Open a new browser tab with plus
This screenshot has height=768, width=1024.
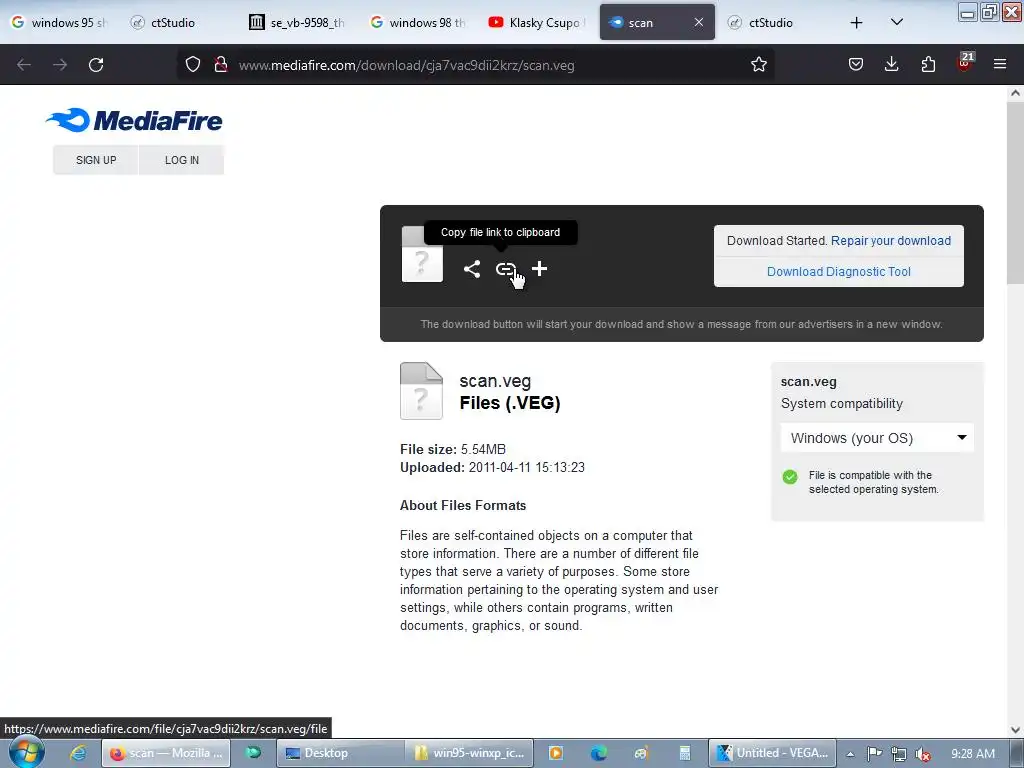coord(856,23)
